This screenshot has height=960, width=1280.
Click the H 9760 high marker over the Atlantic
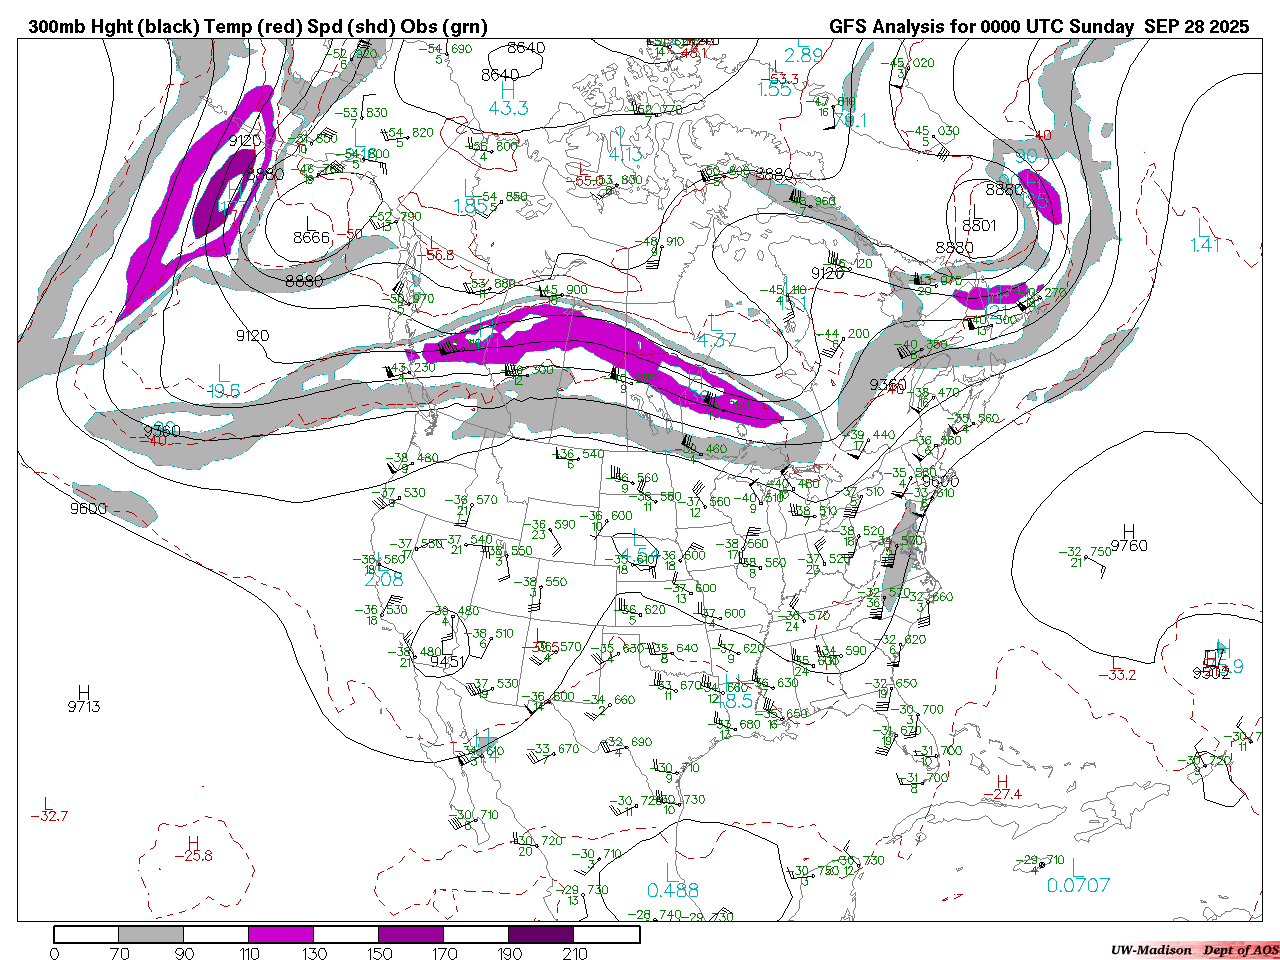coord(1129,538)
